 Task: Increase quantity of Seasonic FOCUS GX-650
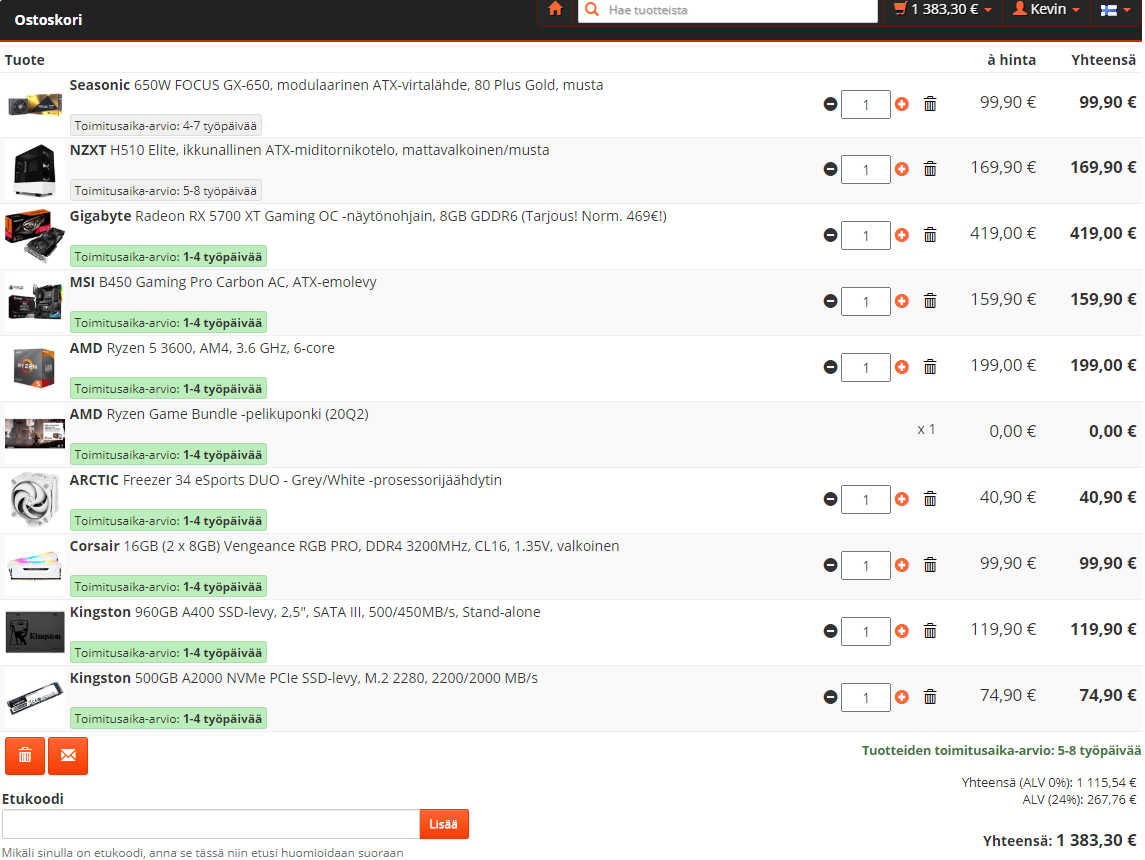pos(902,104)
